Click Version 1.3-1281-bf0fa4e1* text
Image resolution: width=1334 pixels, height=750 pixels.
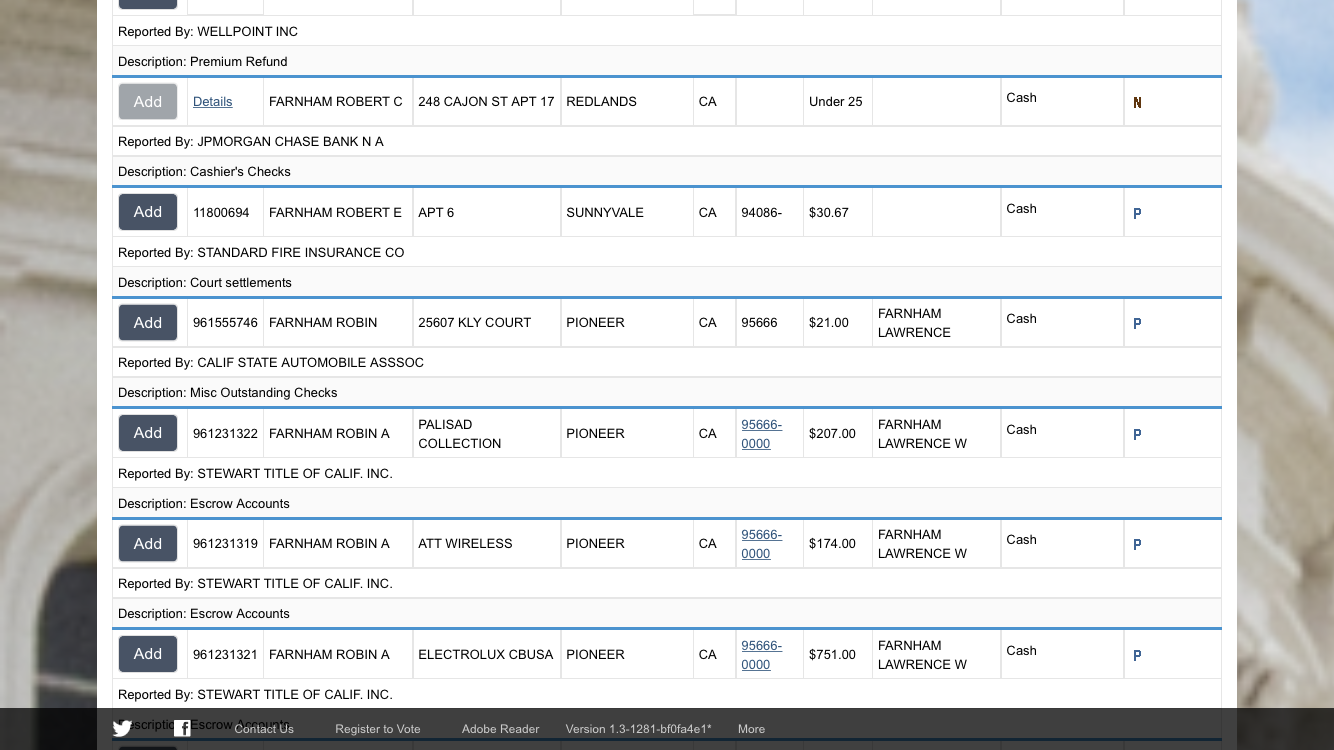638,729
